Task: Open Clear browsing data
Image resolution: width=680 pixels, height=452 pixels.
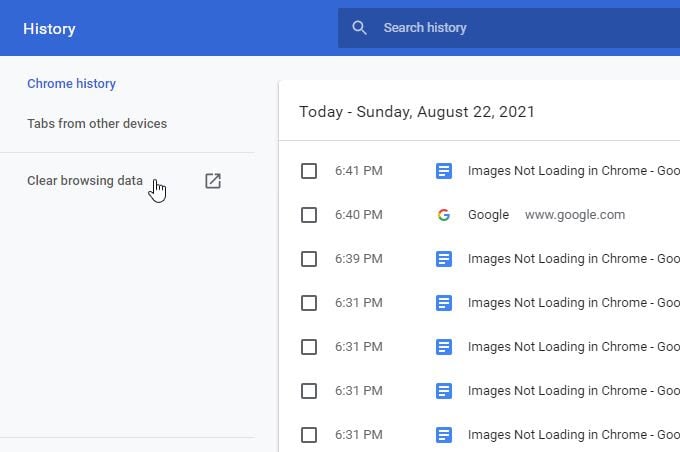Action: 85,181
